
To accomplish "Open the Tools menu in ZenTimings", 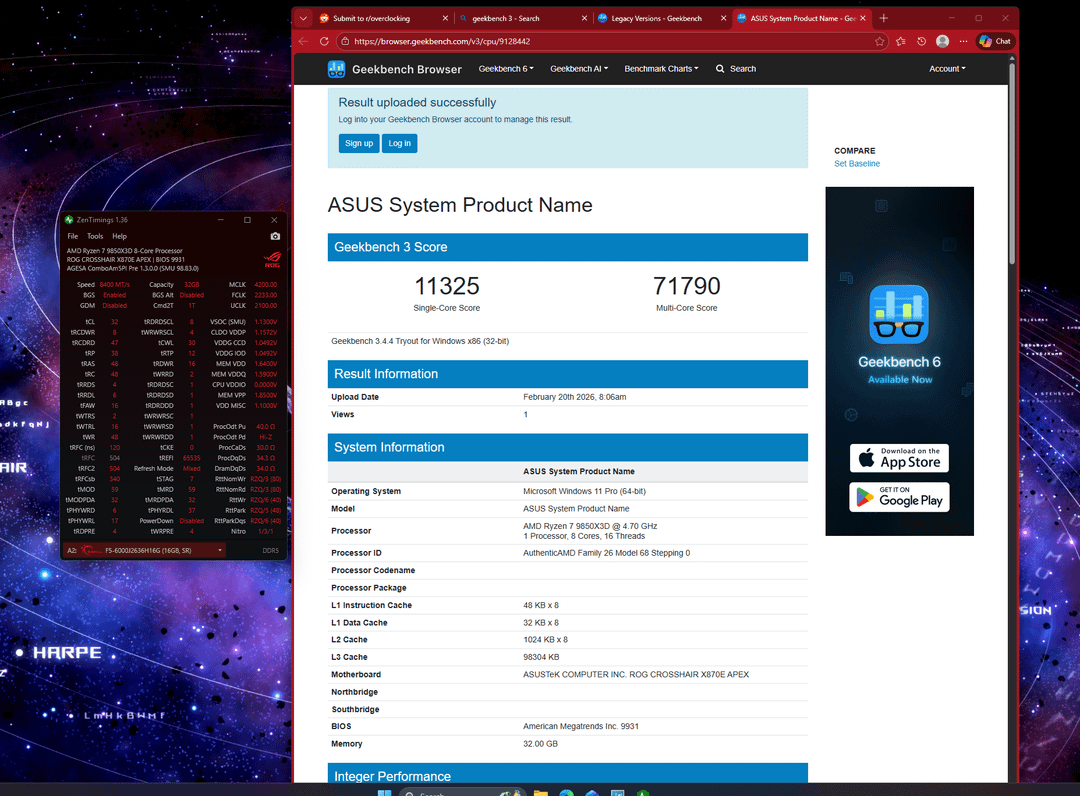I will [95, 236].
